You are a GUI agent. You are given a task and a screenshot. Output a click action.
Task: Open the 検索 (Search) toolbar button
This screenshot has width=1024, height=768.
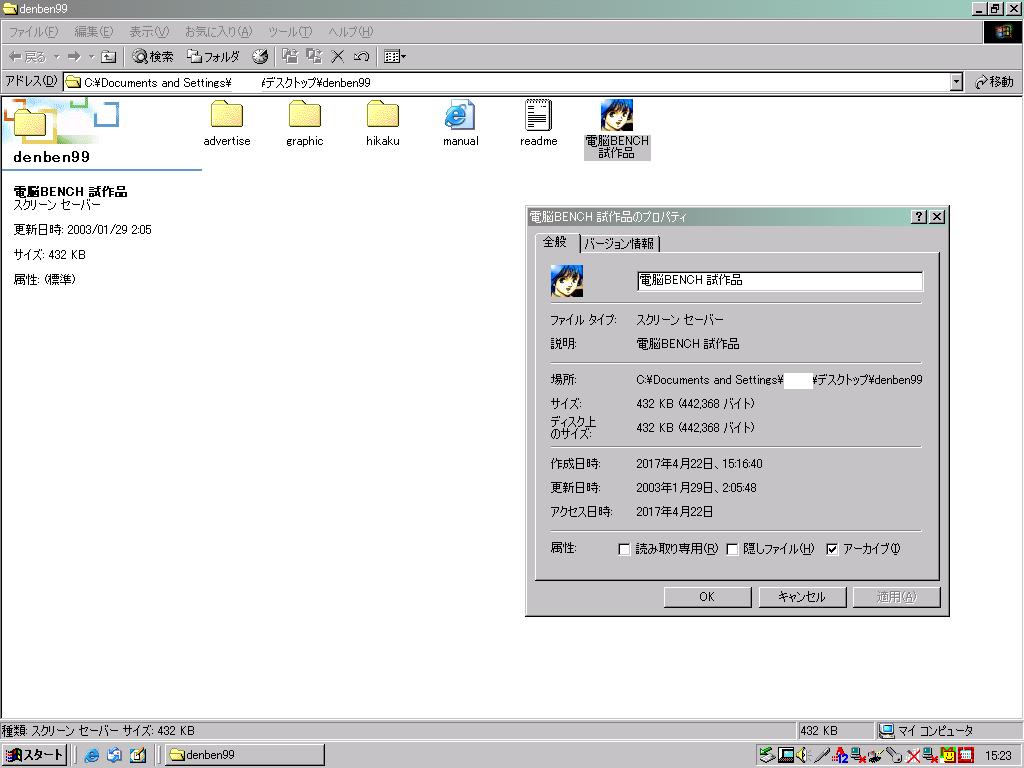tap(153, 57)
